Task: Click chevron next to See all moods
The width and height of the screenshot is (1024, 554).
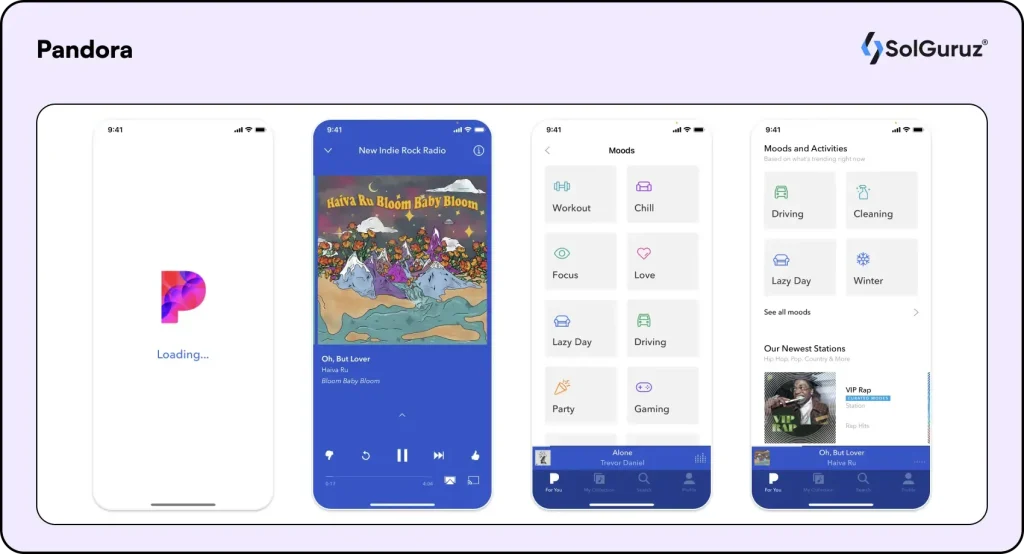Action: pos(916,312)
